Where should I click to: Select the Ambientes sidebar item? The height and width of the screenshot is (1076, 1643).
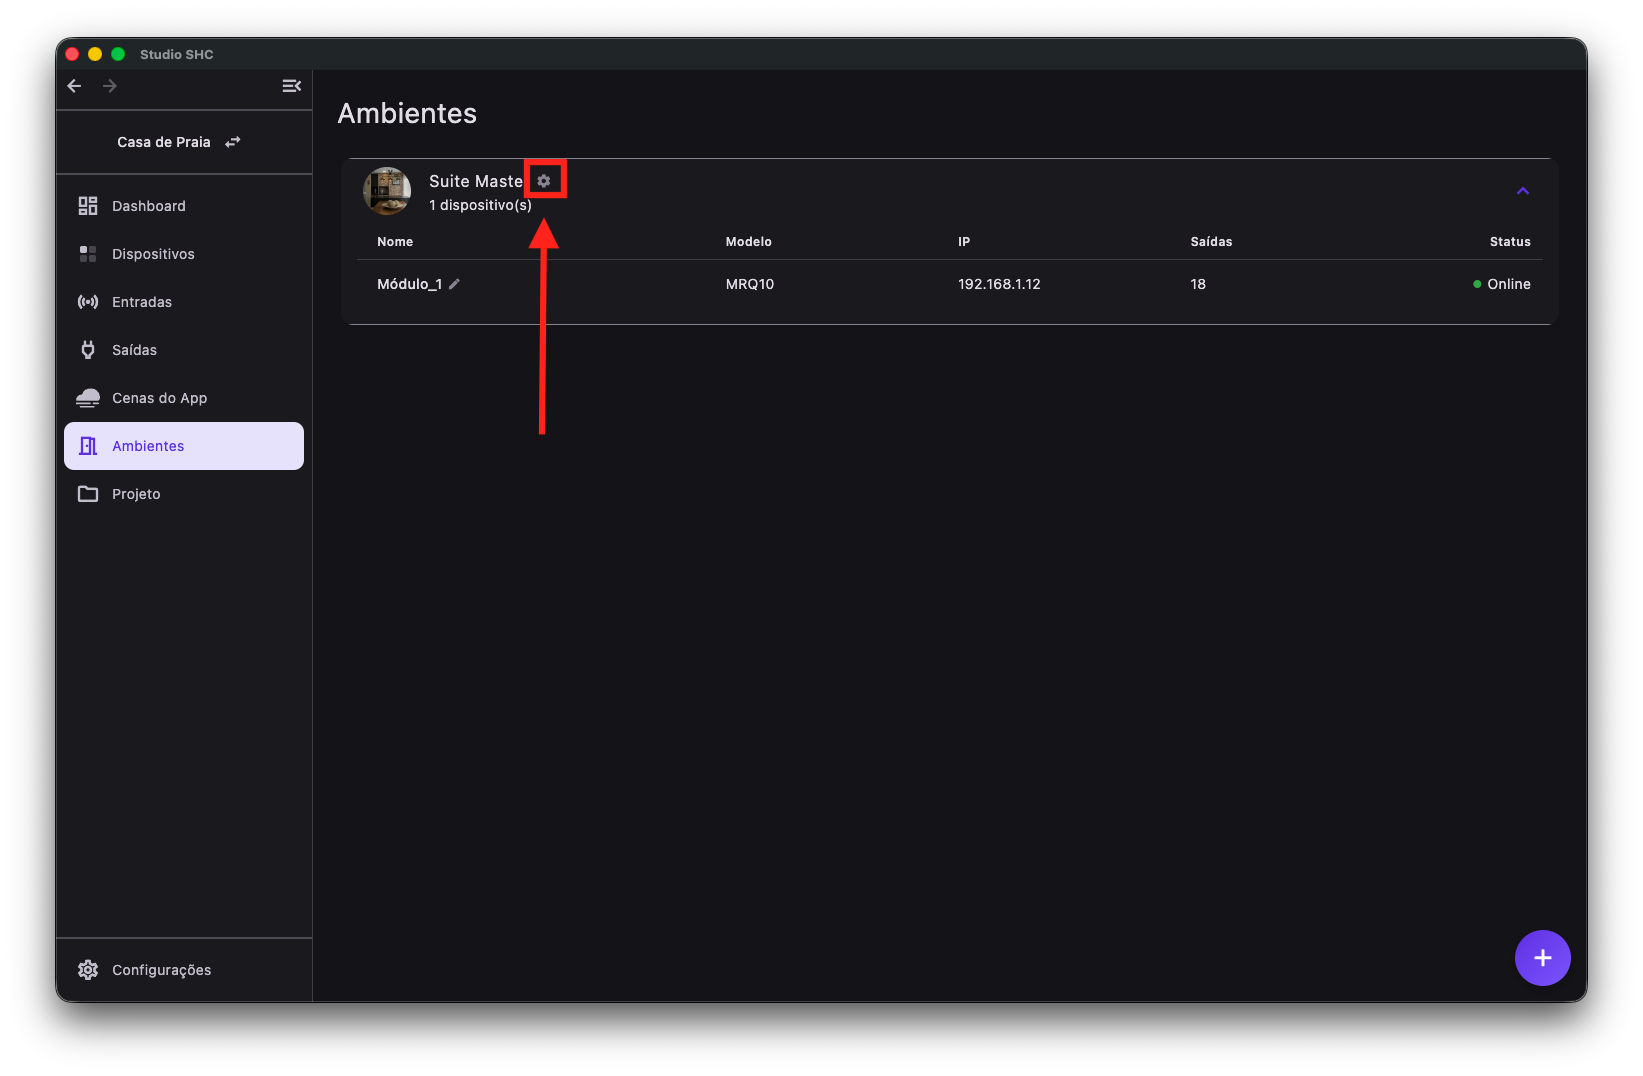184,446
